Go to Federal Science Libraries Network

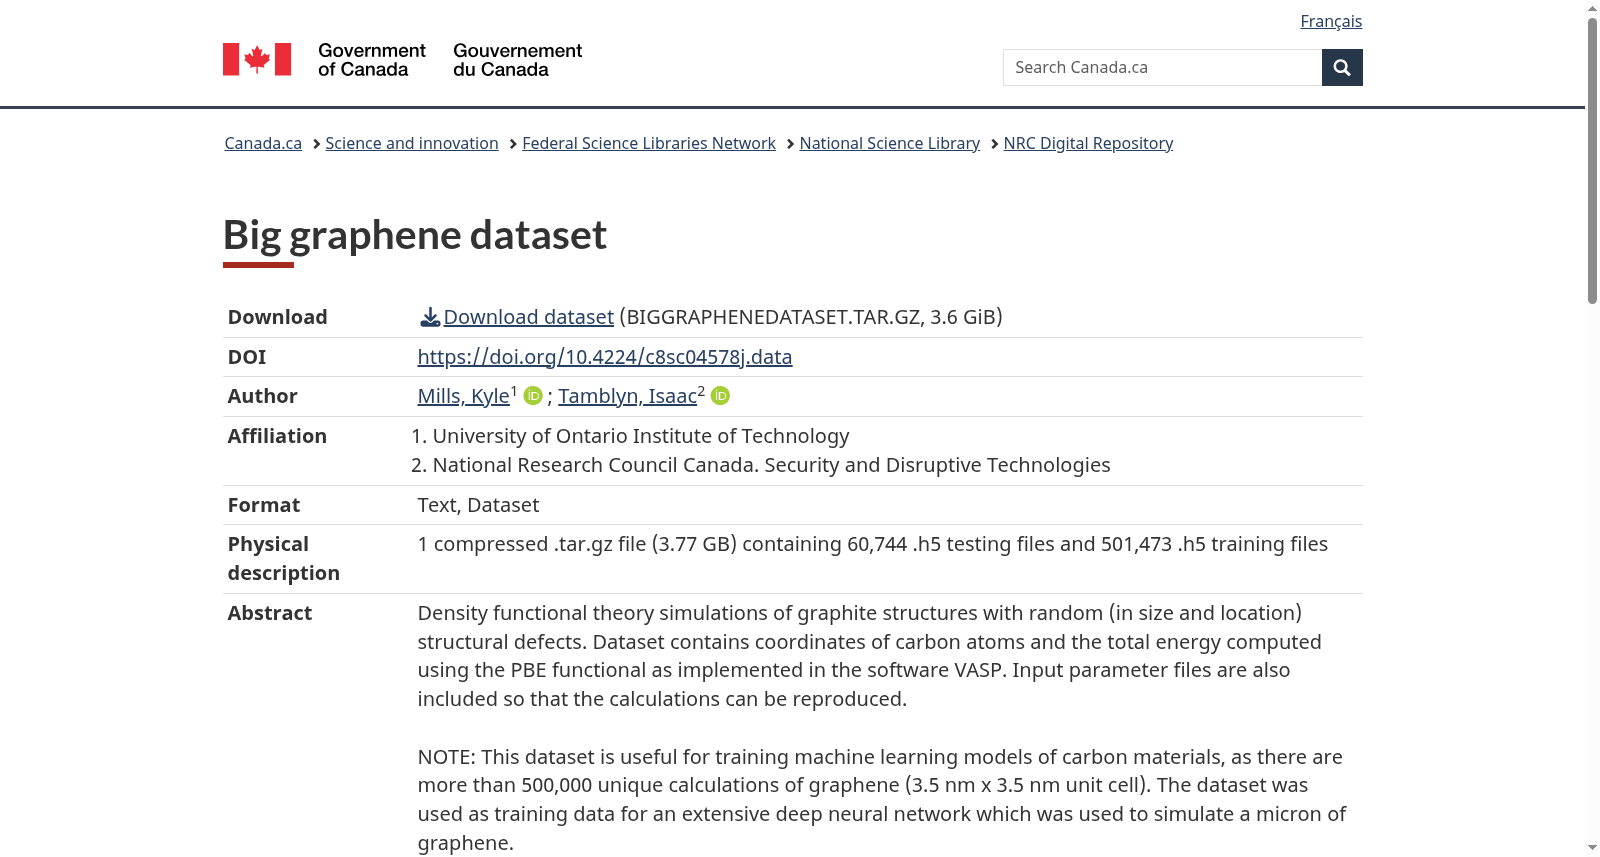click(649, 143)
